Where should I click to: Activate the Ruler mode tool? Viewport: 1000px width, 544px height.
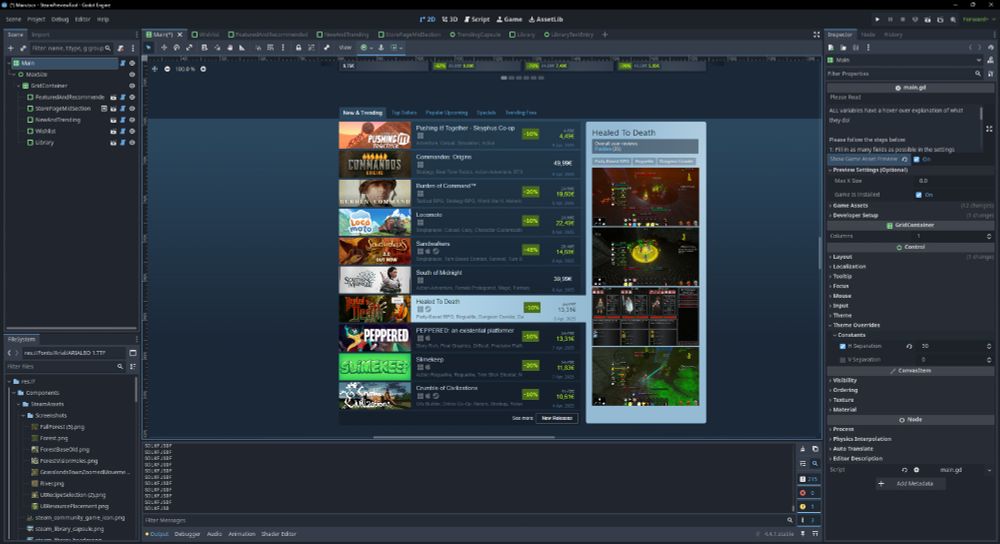(x=242, y=47)
